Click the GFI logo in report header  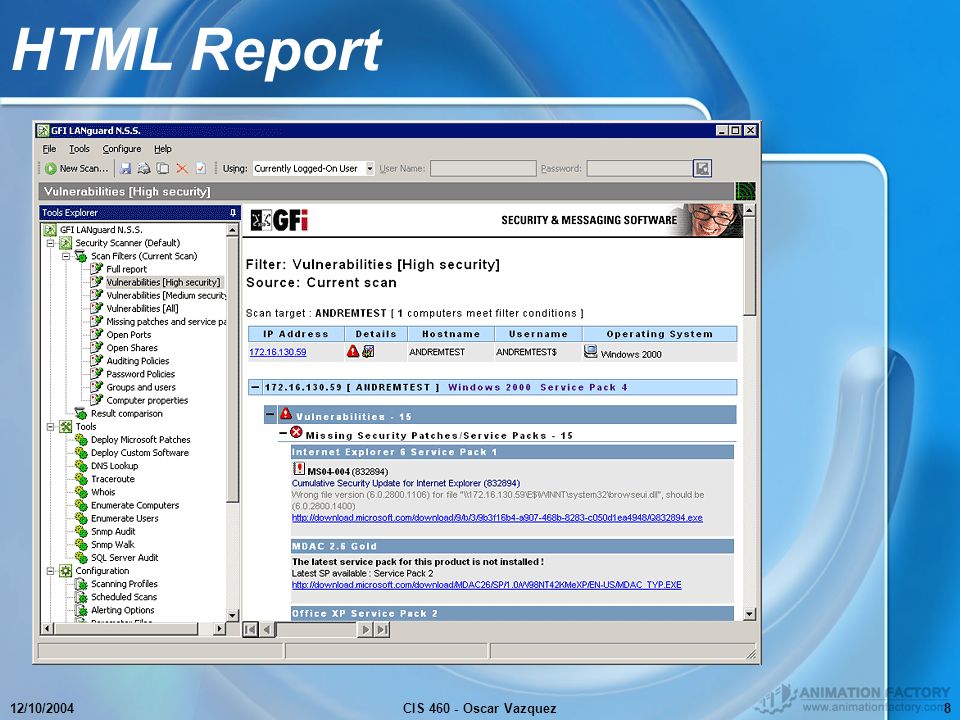[279, 220]
